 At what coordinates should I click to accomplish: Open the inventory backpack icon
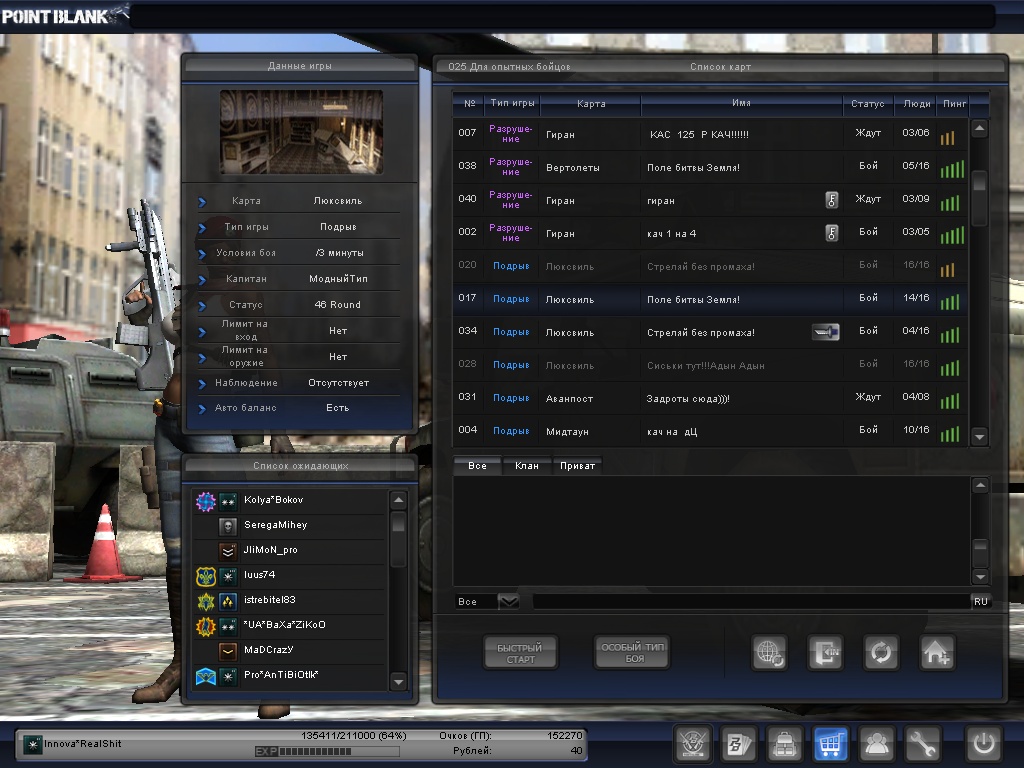(785, 744)
